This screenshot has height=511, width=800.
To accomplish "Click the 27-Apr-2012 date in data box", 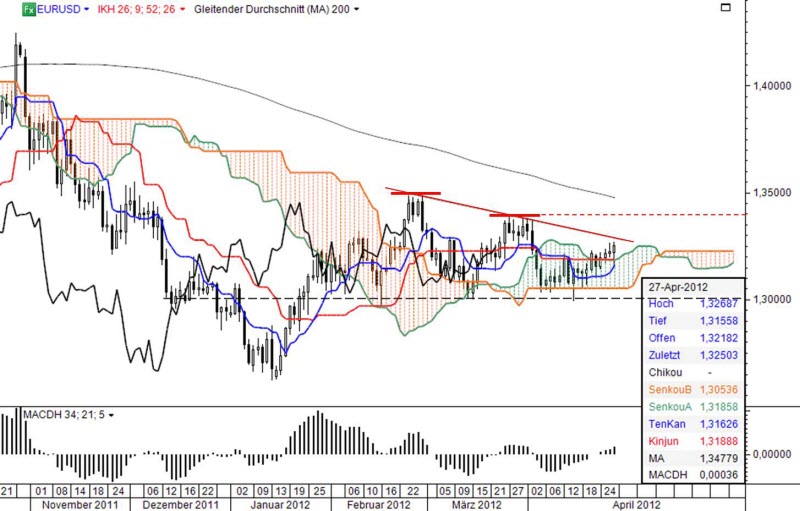I will pos(678,287).
